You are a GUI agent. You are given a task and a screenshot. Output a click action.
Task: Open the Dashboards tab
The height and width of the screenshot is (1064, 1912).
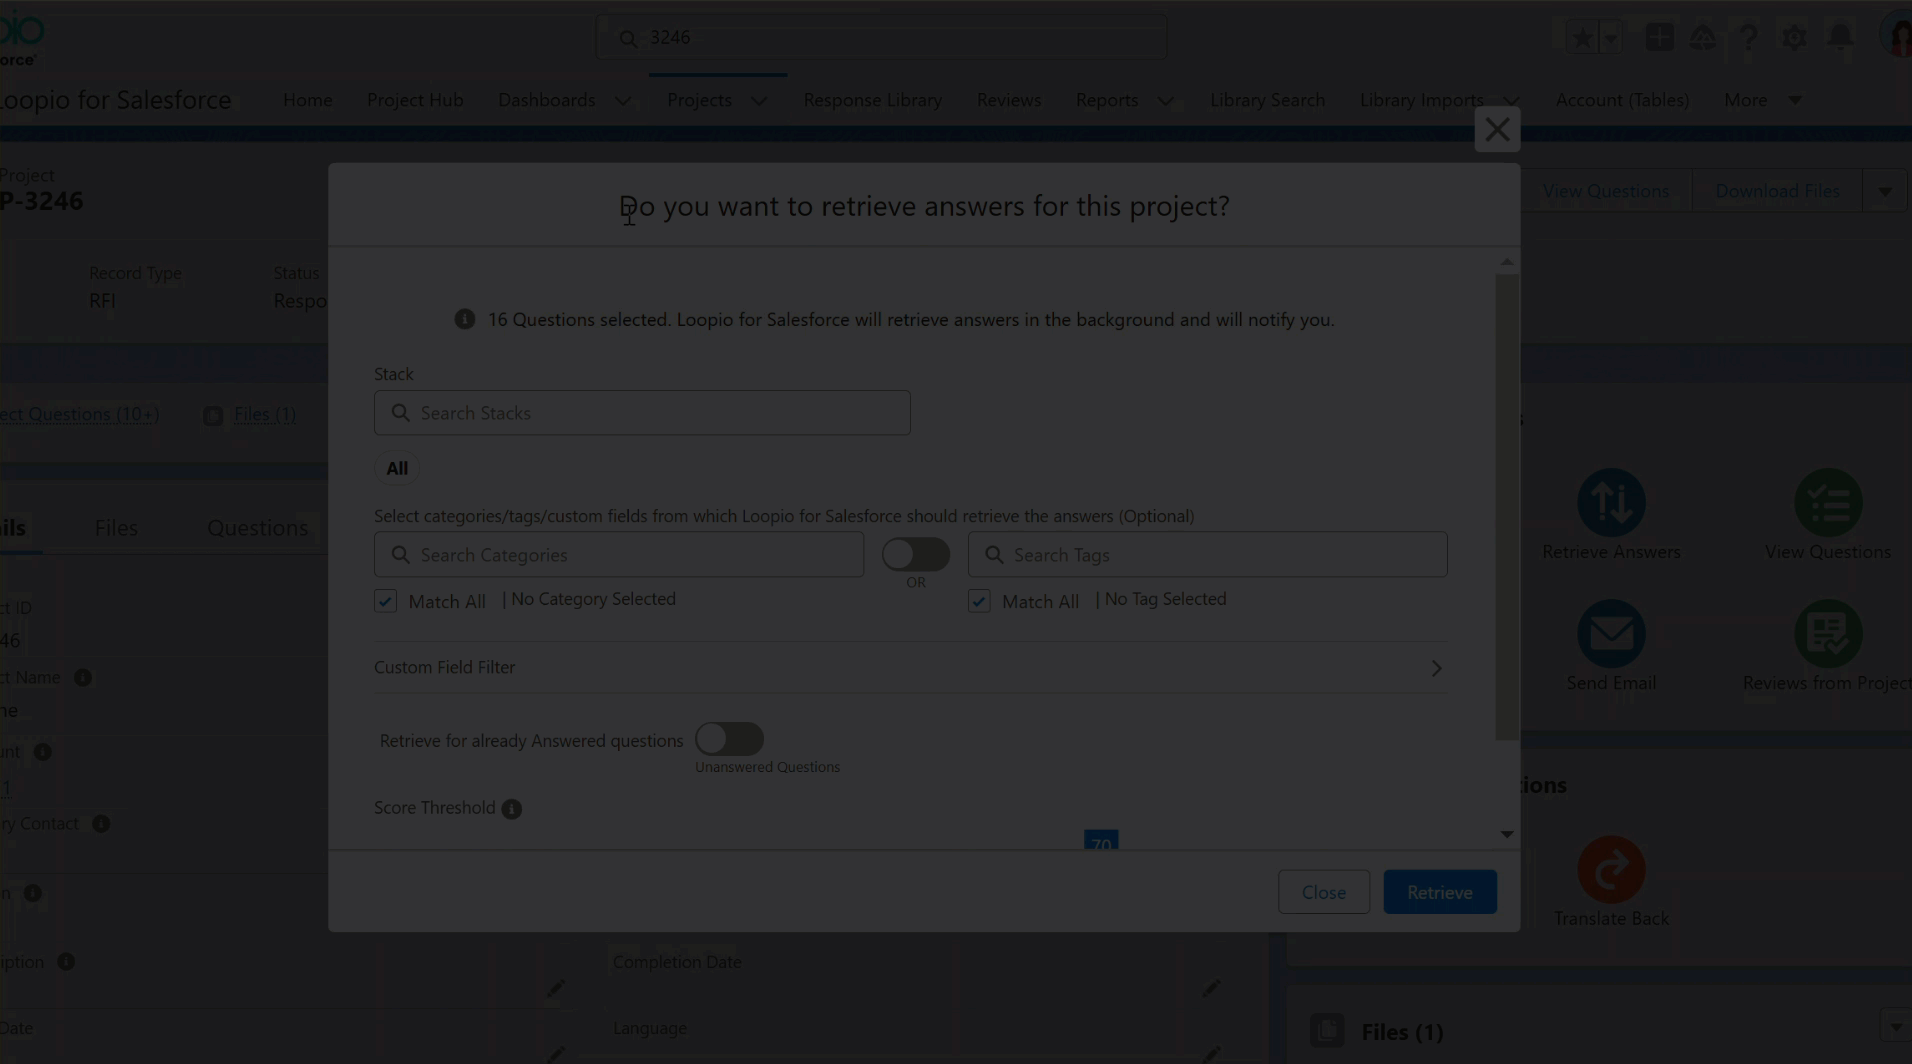click(546, 100)
